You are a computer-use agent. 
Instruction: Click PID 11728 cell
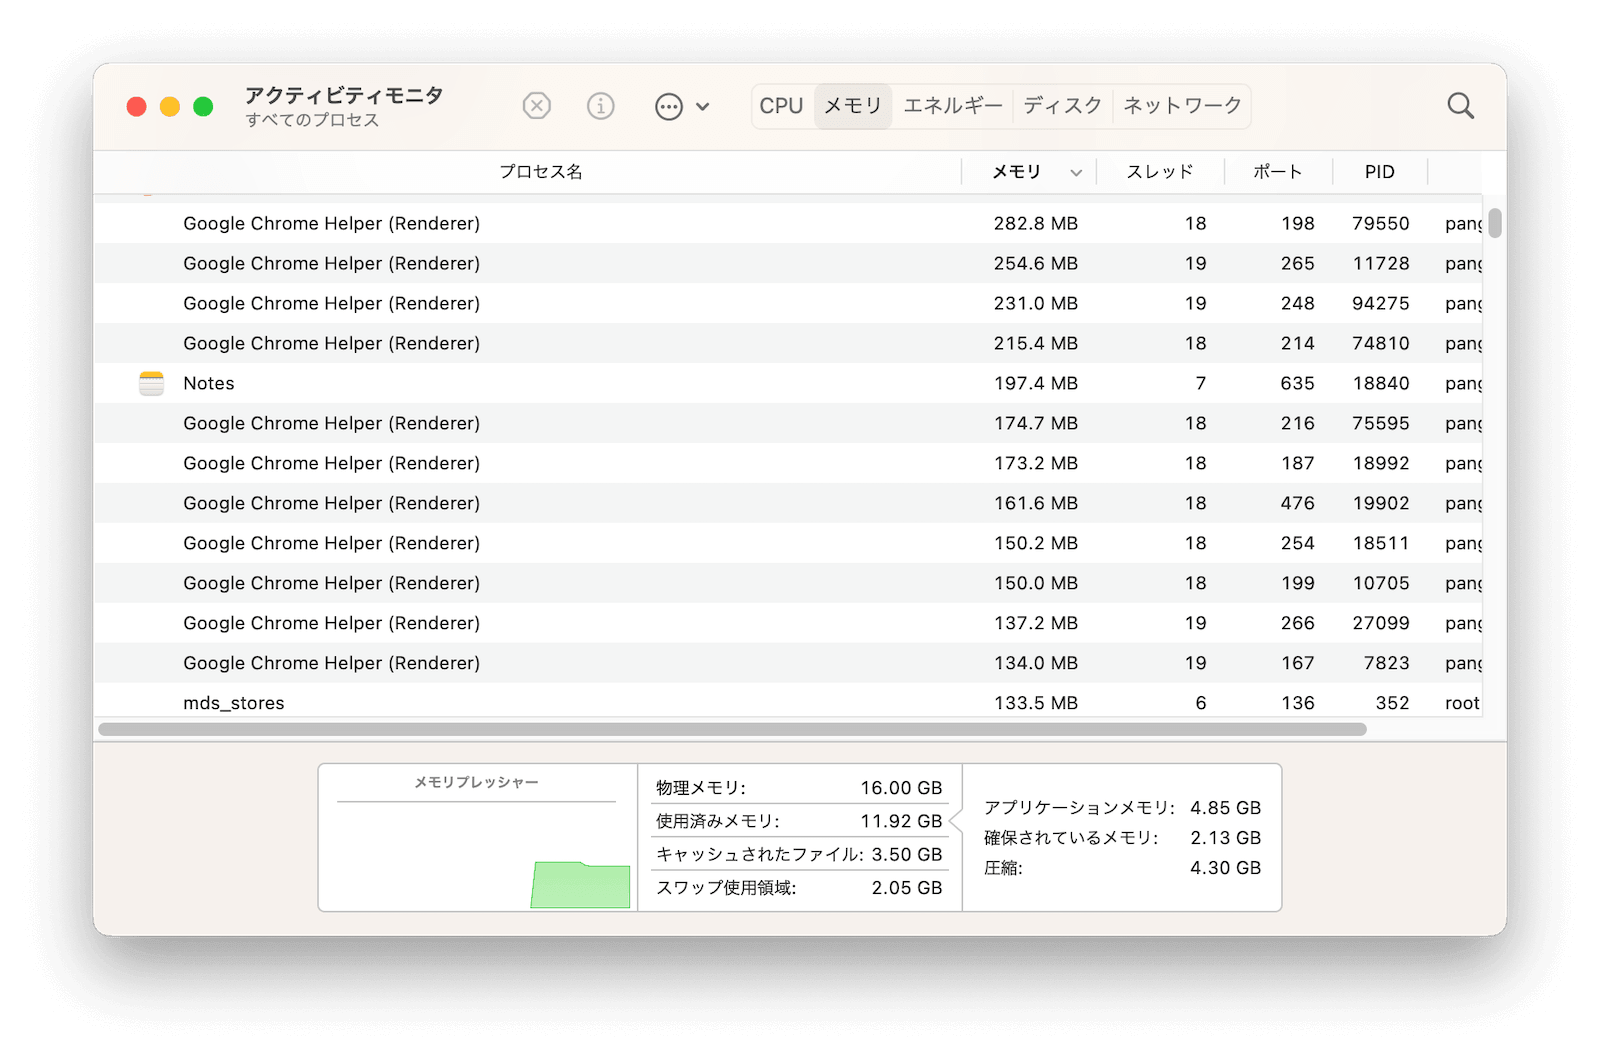tap(1380, 263)
